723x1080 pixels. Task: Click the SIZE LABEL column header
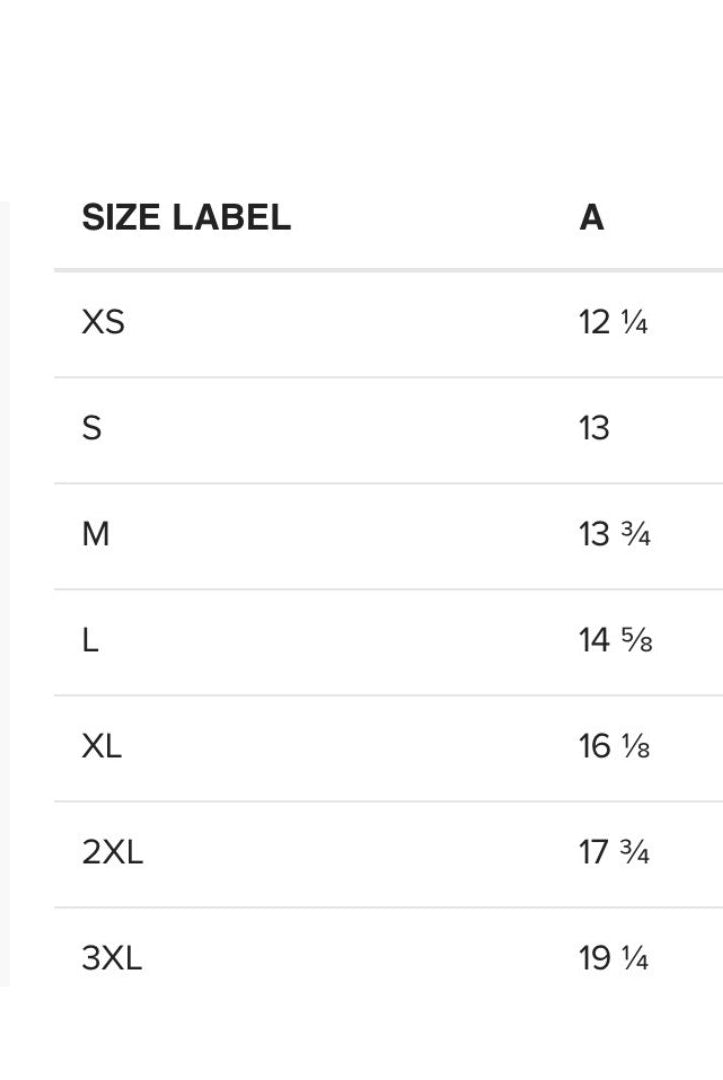pos(186,218)
